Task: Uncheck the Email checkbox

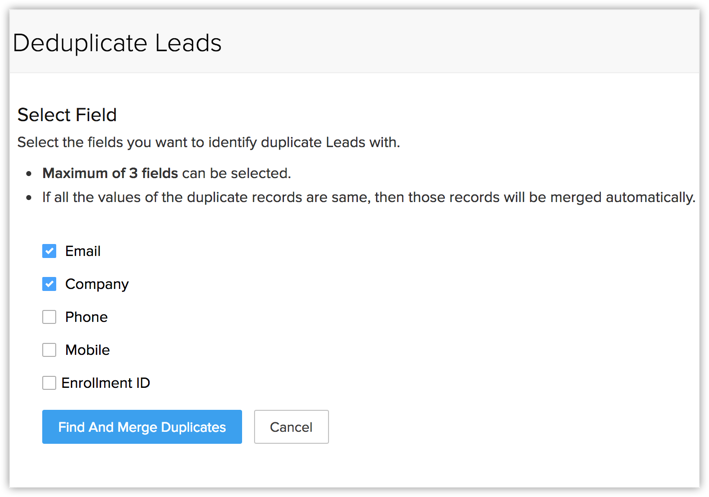Action: pyautogui.click(x=49, y=251)
